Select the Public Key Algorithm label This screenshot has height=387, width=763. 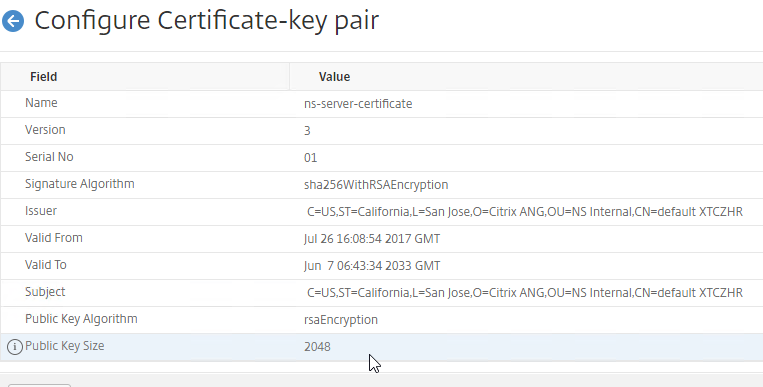81,319
